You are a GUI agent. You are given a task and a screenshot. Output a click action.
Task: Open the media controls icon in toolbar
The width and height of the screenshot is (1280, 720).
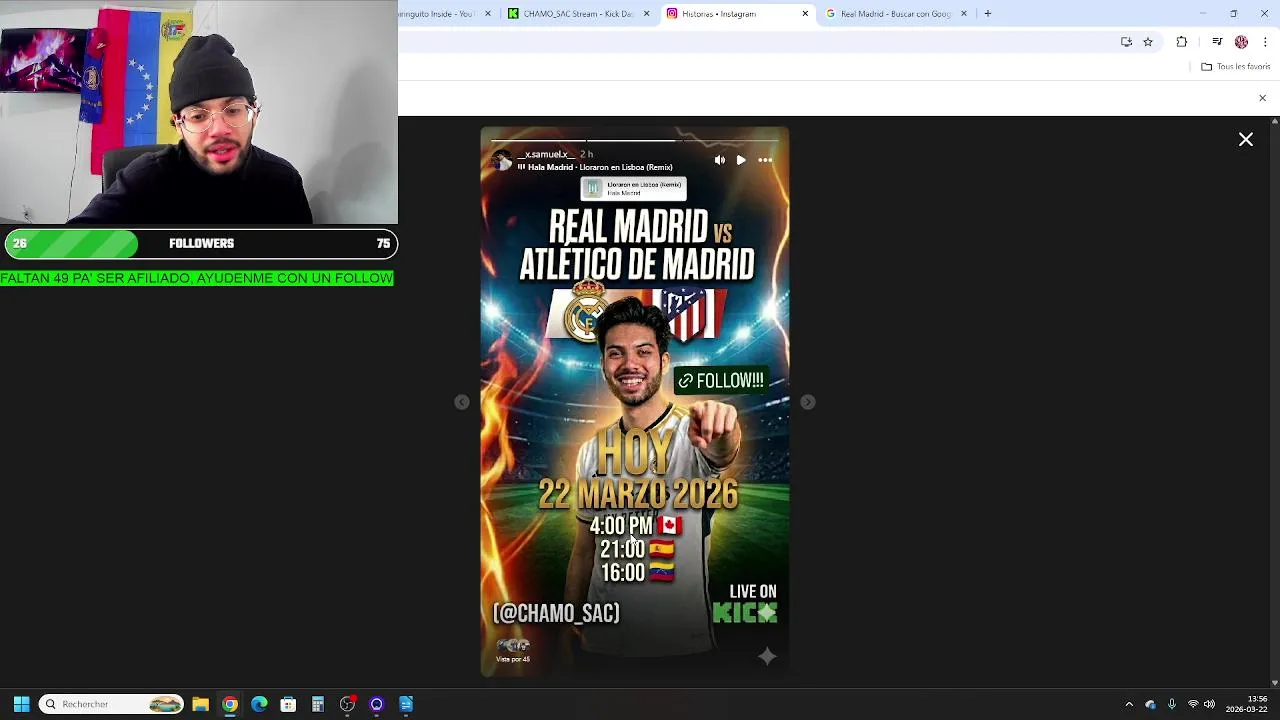pos(1217,42)
